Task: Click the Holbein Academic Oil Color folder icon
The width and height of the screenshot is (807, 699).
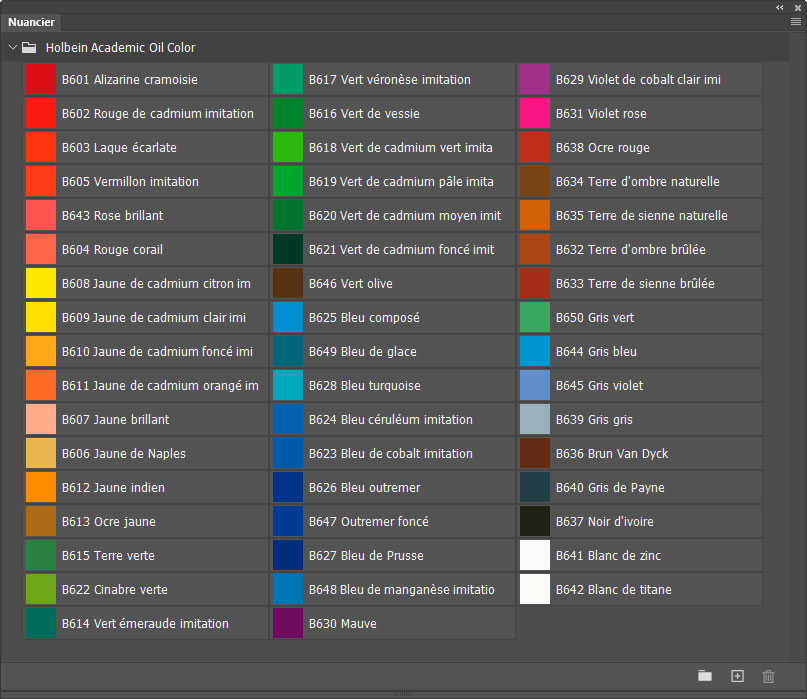Action: click(29, 47)
